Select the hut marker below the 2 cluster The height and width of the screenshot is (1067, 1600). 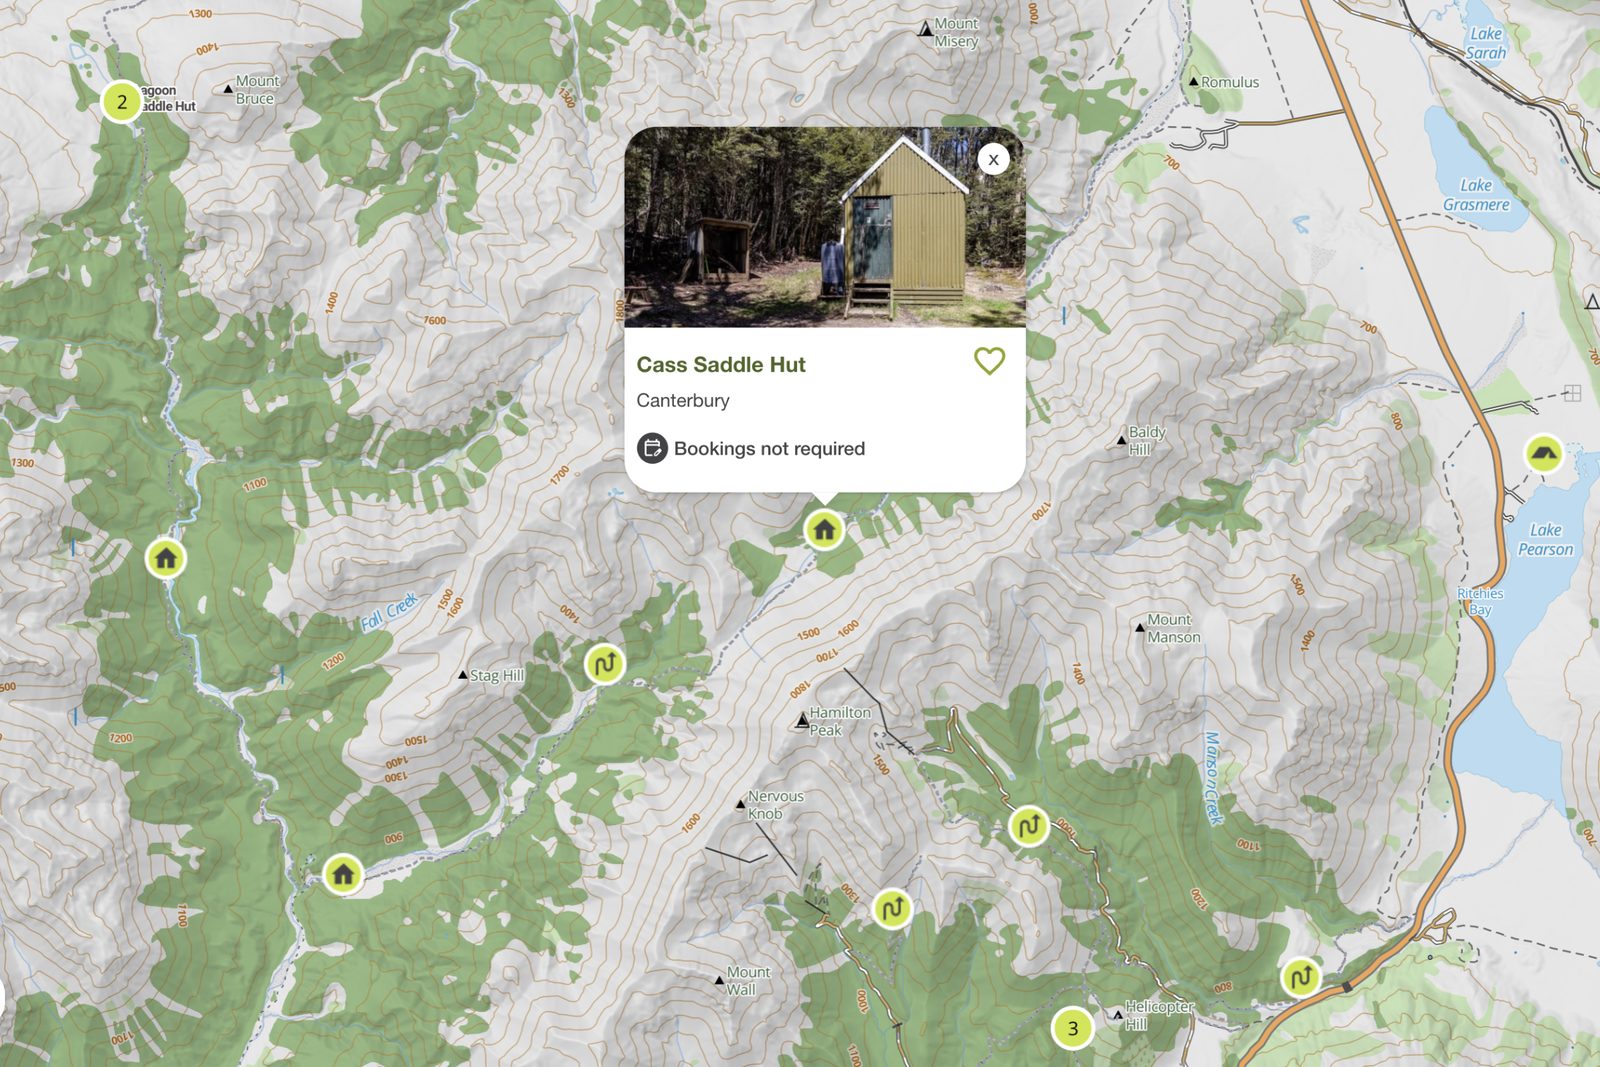click(166, 558)
